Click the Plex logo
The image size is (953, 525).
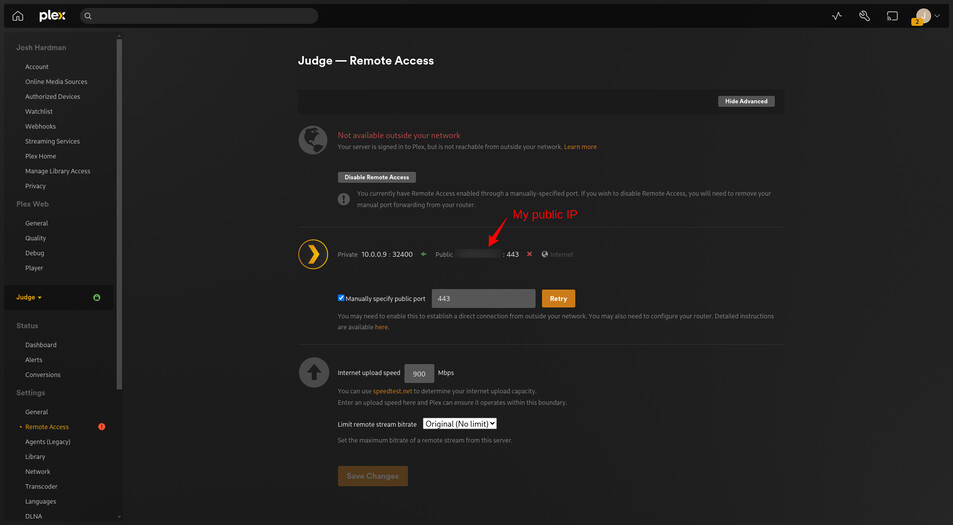[x=52, y=16]
